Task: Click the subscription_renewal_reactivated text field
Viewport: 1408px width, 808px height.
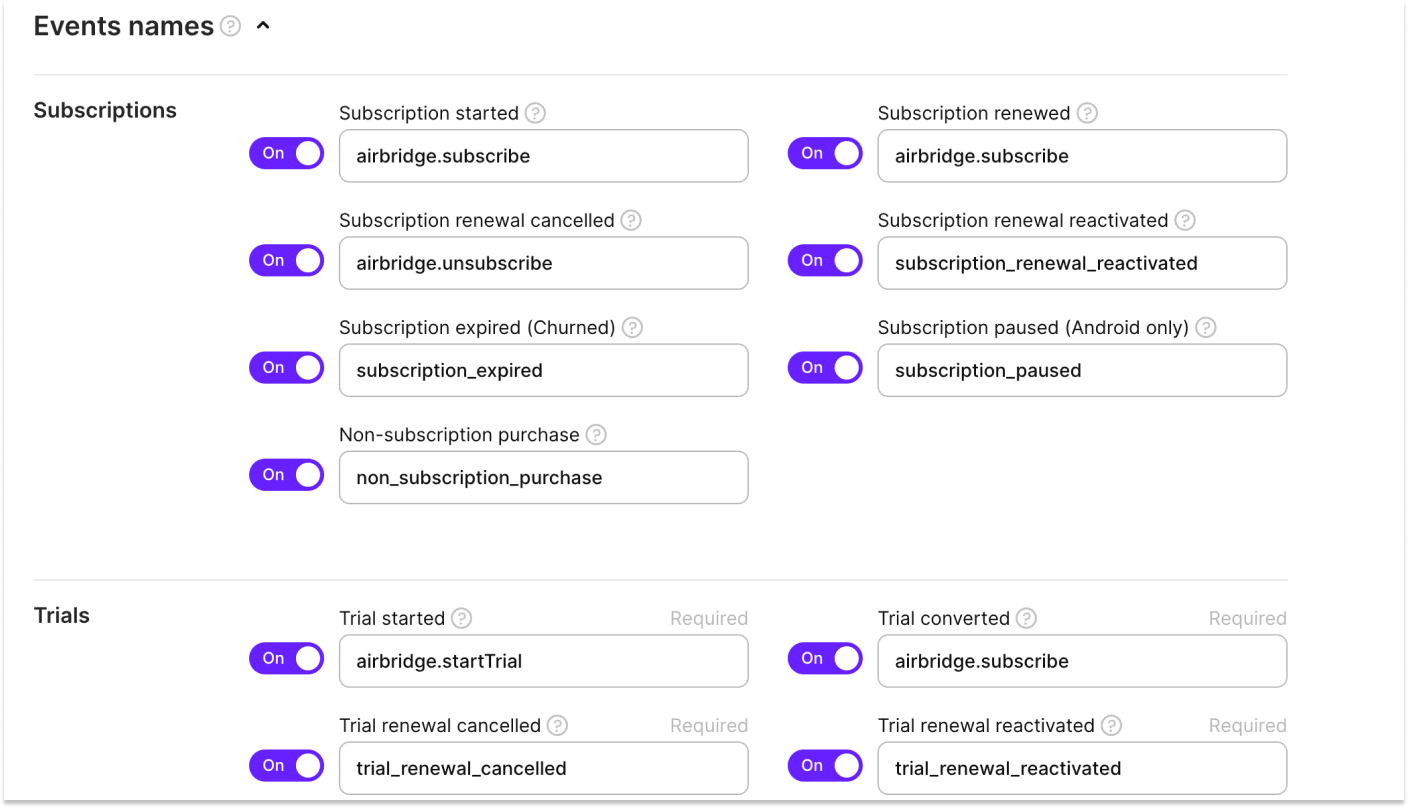Action: pyautogui.click(x=1082, y=263)
